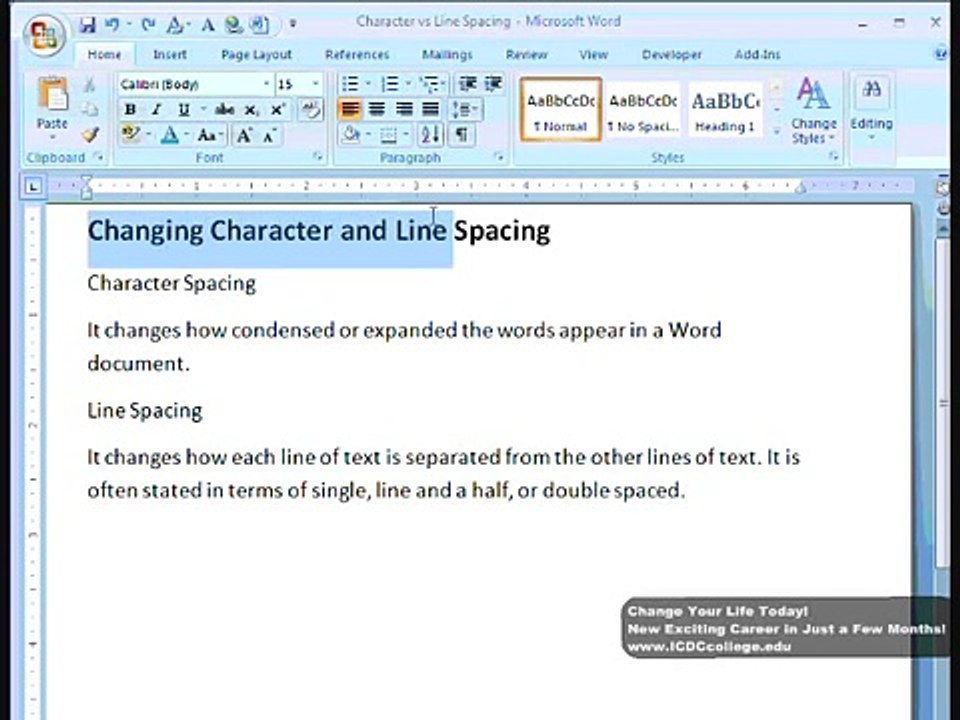Grow font size with large A
The image size is (960, 720).
pyautogui.click(x=244, y=135)
